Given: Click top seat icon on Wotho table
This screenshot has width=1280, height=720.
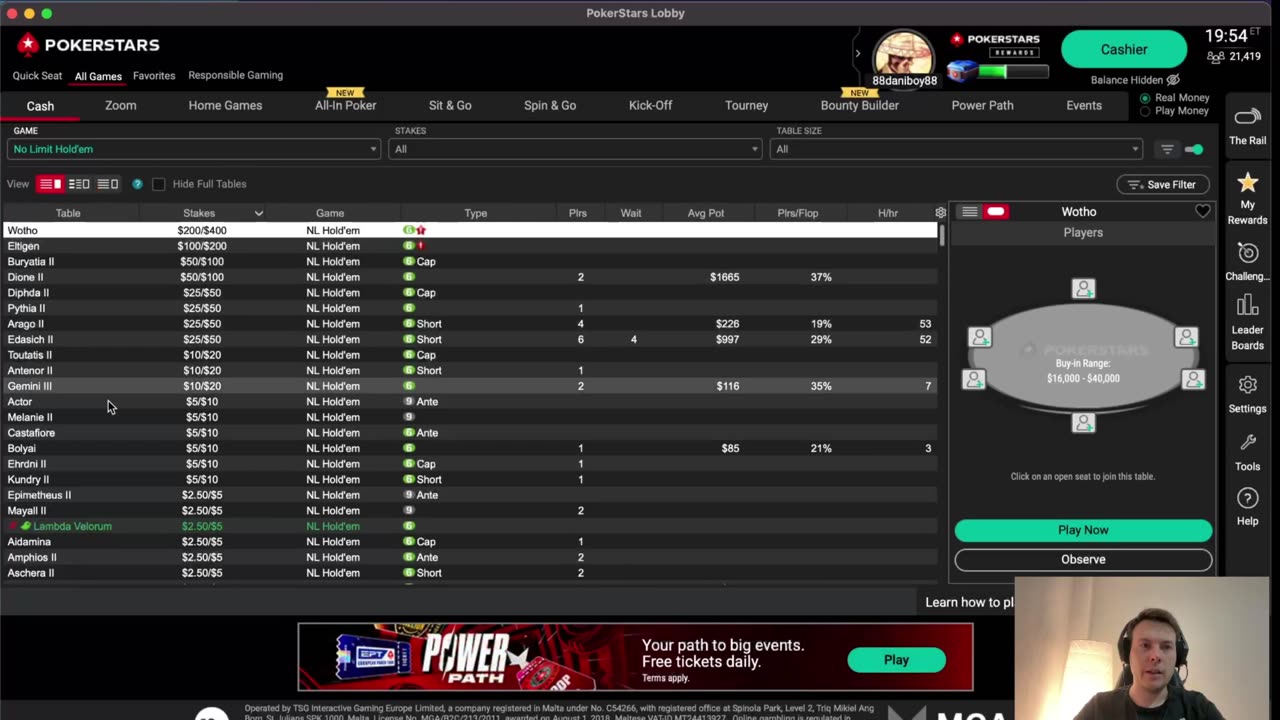Looking at the screenshot, I should [1083, 289].
